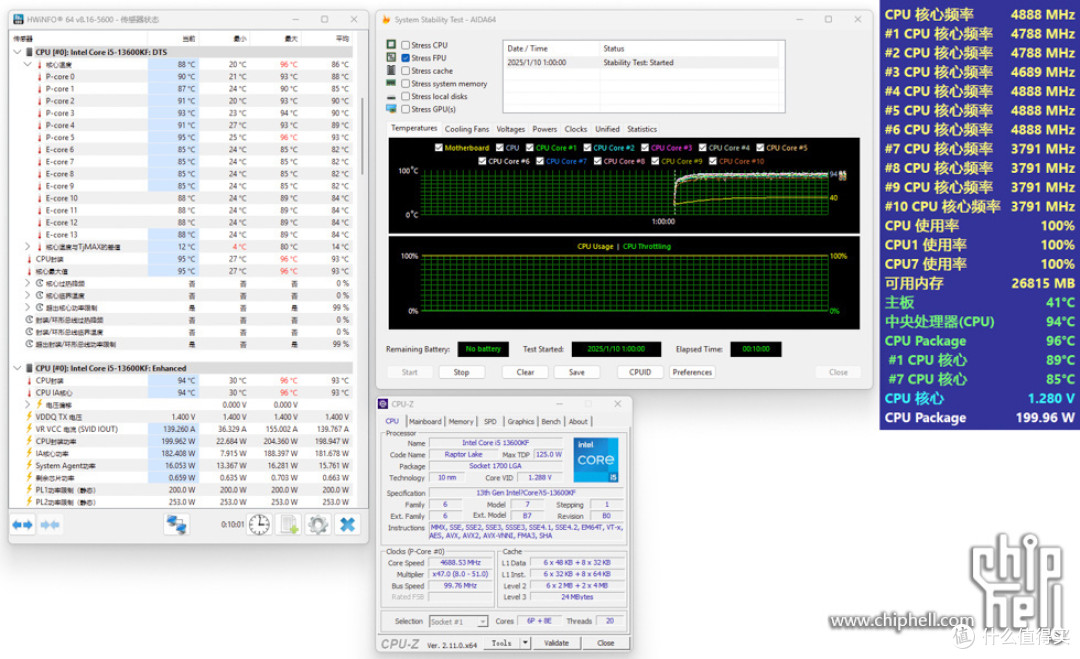Image resolution: width=1080 pixels, height=659 pixels.
Task: Enable the Stress GPU(s) checkbox
Action: (x=406, y=109)
